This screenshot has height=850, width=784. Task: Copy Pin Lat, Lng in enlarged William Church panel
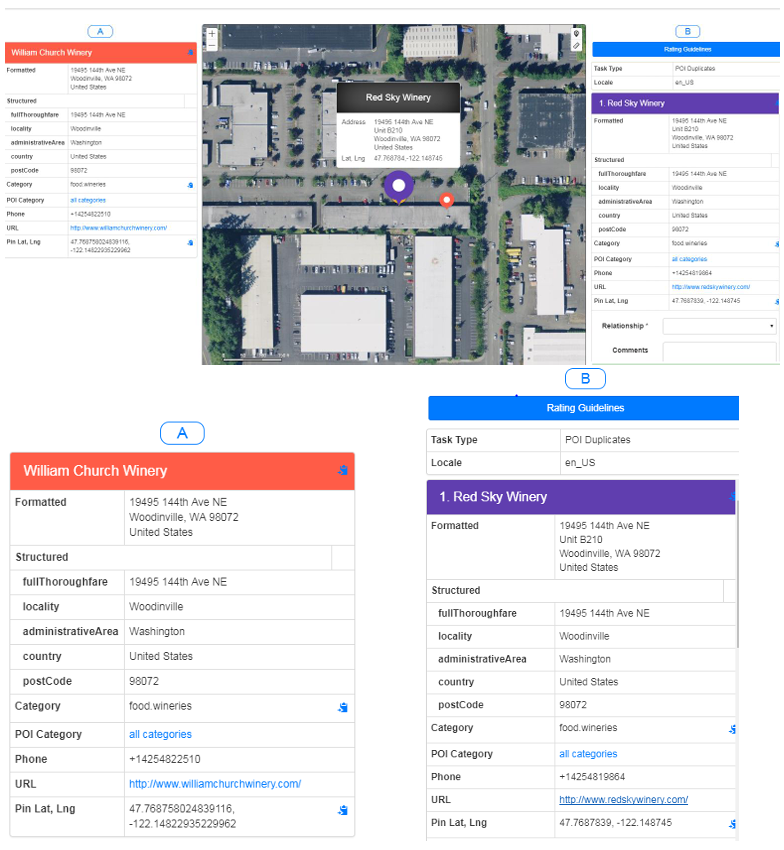pyautogui.click(x=343, y=810)
